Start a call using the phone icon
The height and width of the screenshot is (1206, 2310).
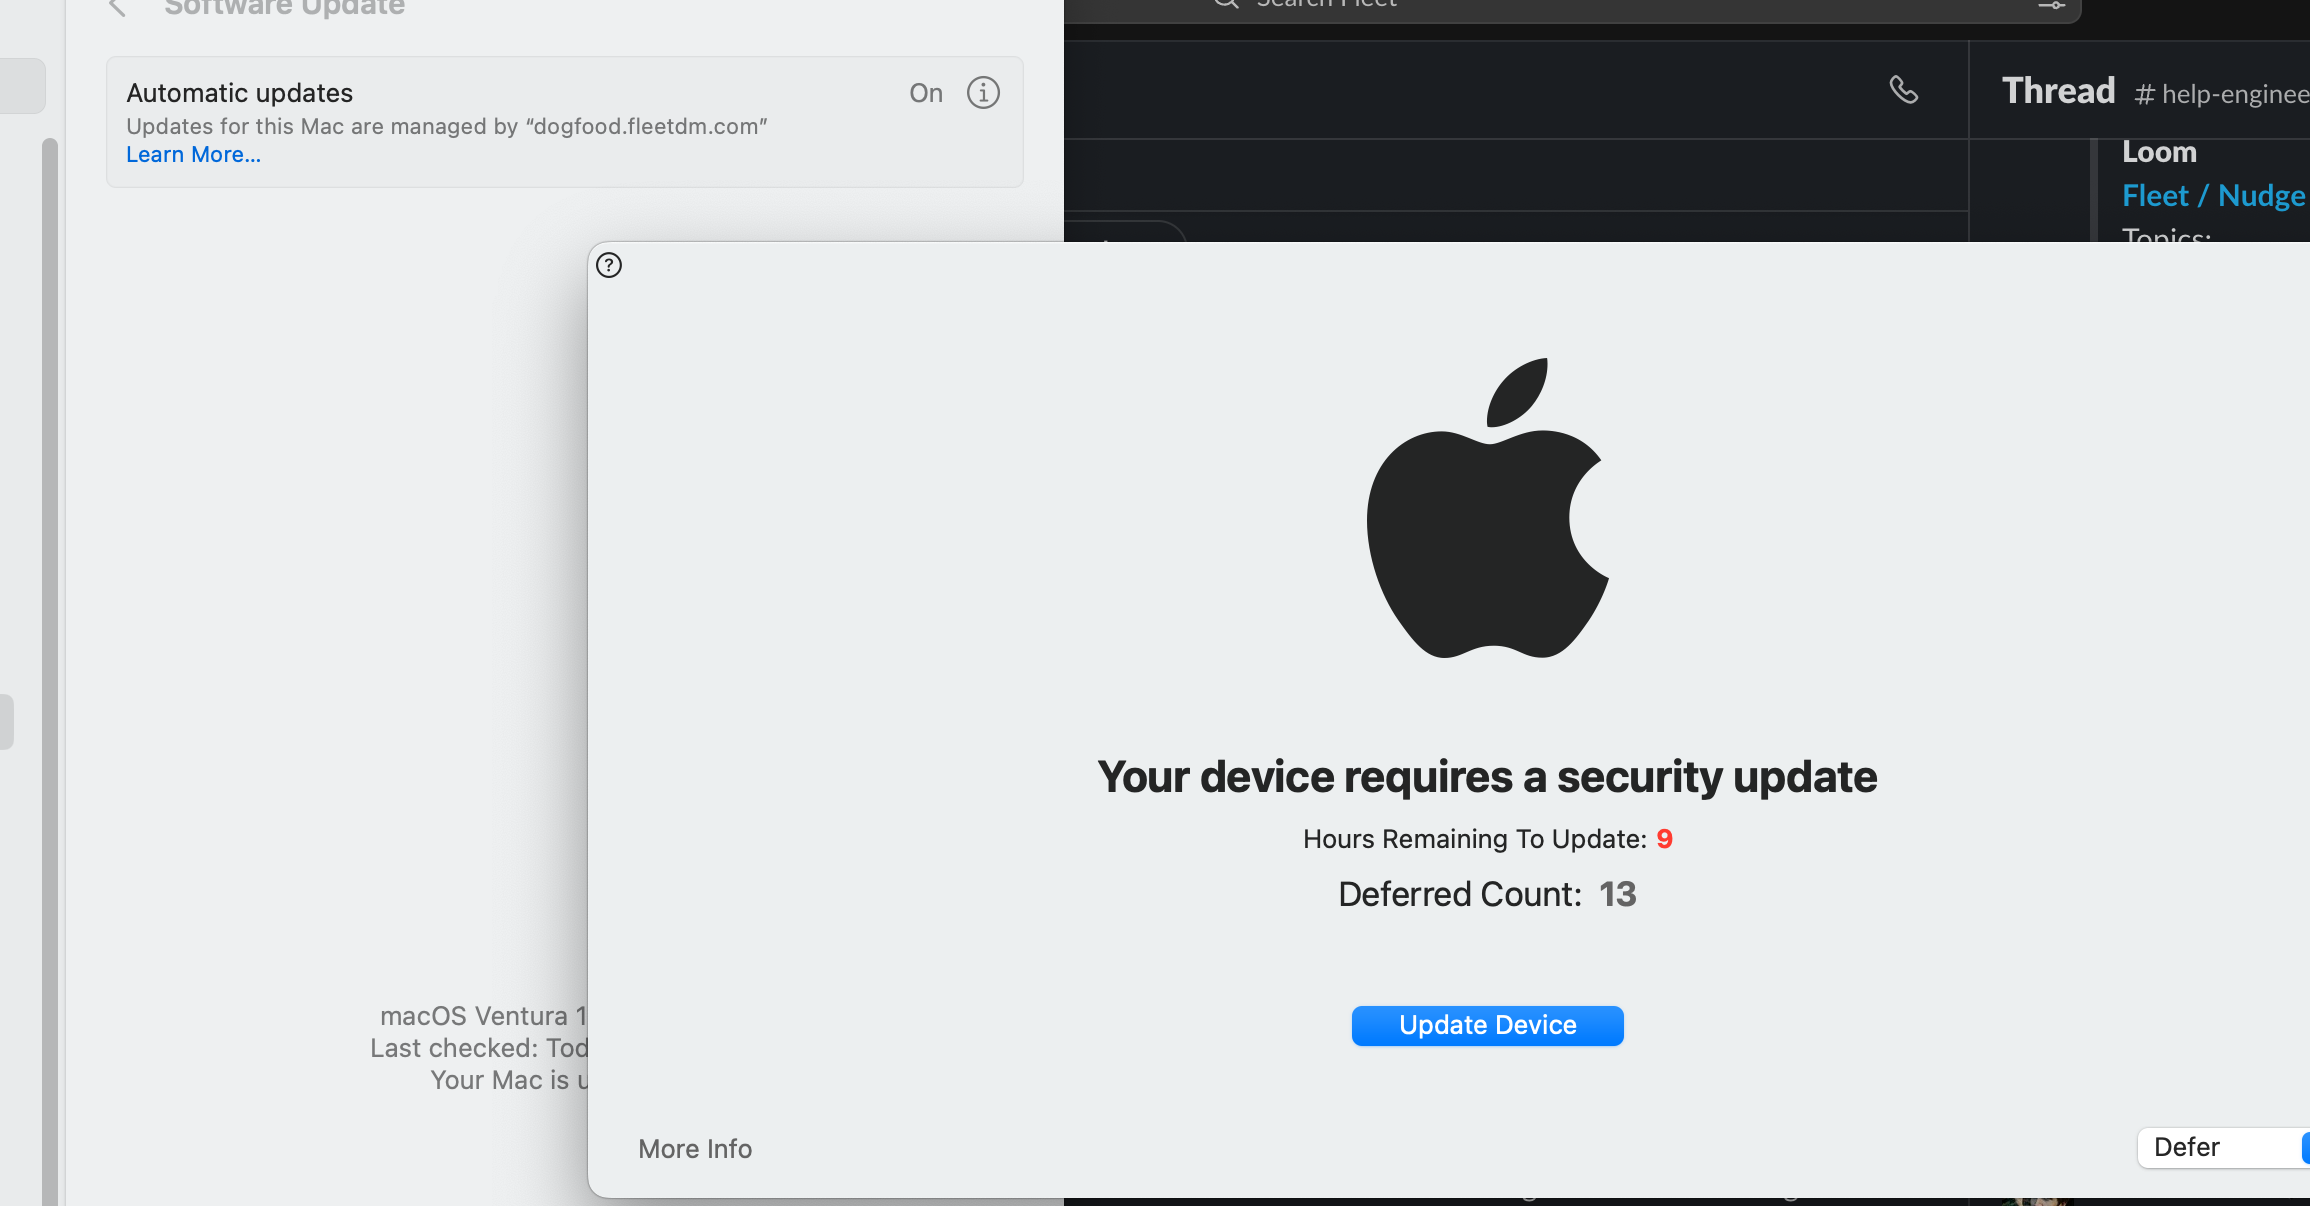click(1905, 91)
